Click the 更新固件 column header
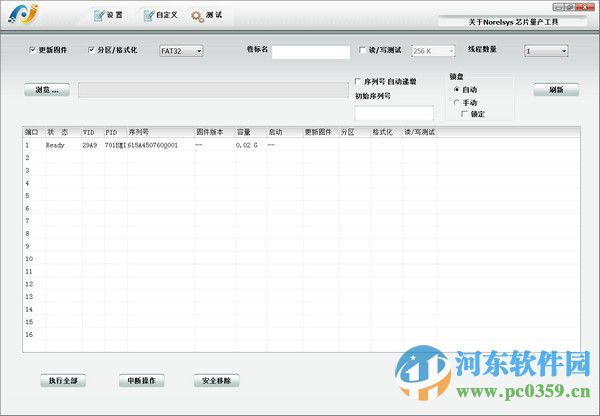Viewport: 600px width, 416px height. 321,132
